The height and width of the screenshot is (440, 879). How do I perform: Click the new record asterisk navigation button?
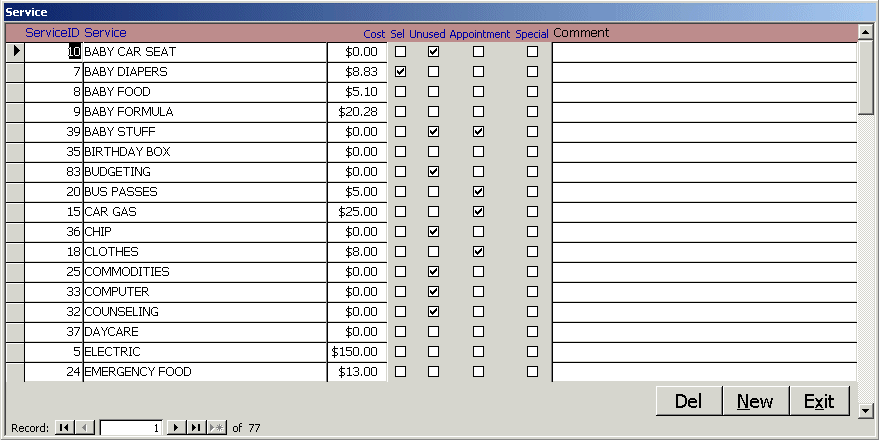(216, 428)
